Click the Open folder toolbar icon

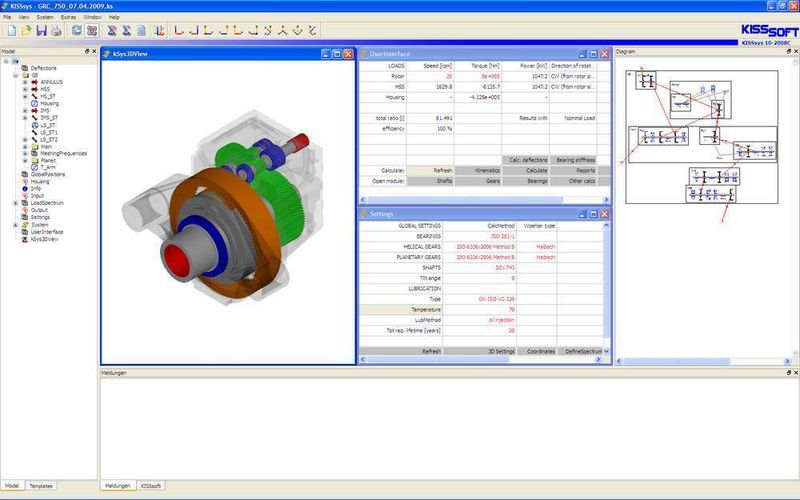(x=26, y=31)
